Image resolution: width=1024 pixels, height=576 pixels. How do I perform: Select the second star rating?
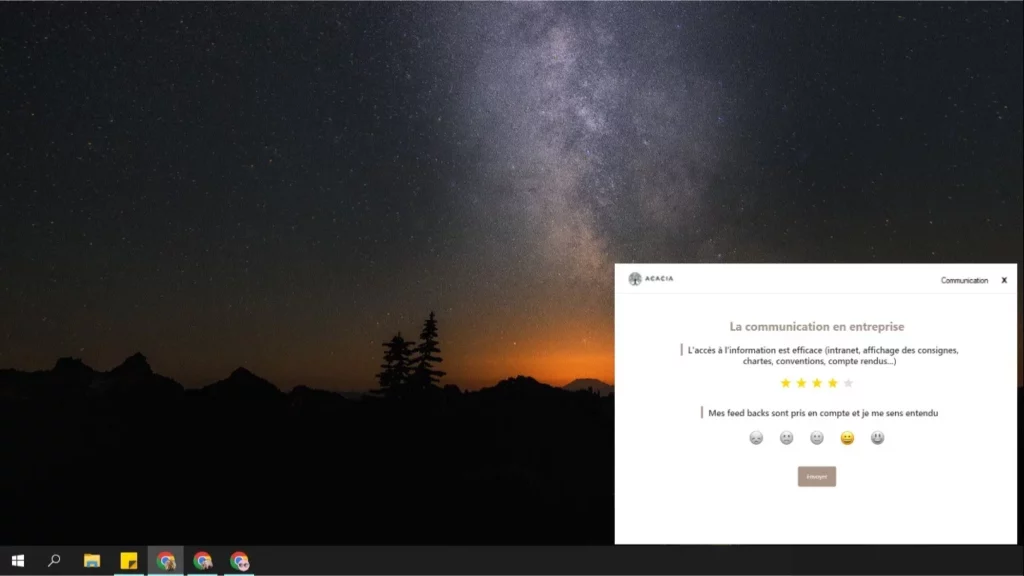click(801, 383)
